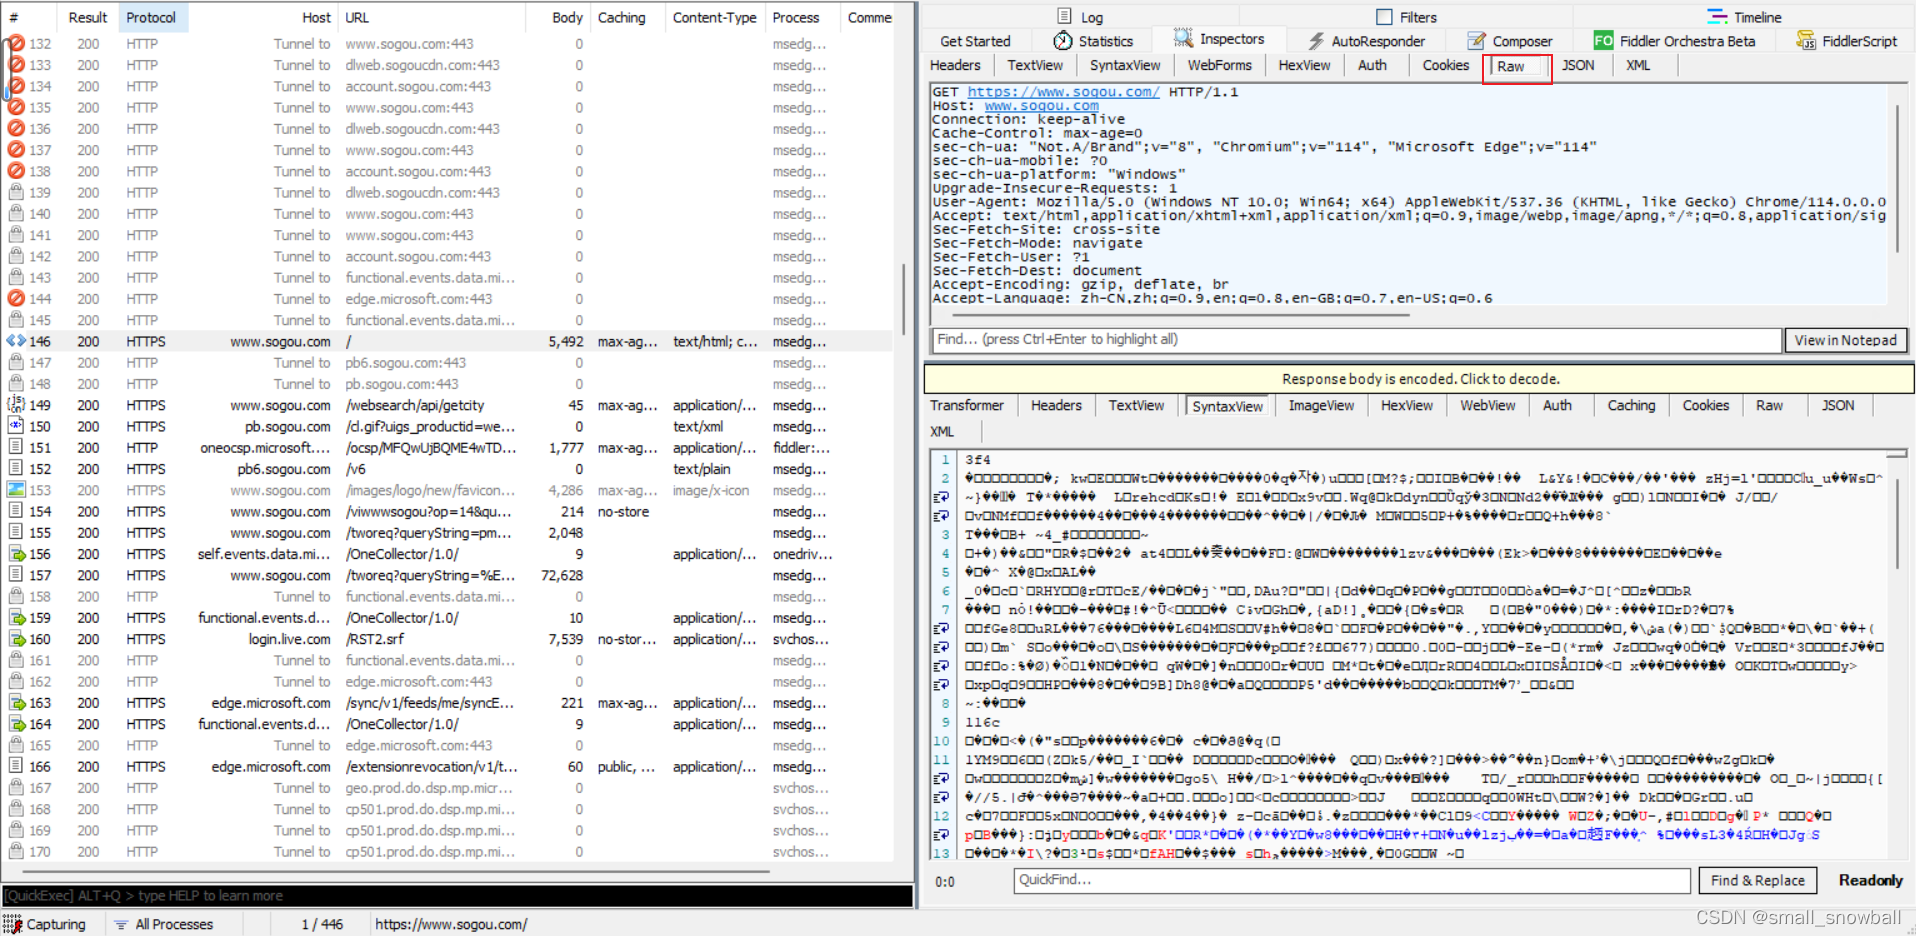The width and height of the screenshot is (1916, 936).
Task: Click the Composer pencil icon
Action: (1477, 41)
